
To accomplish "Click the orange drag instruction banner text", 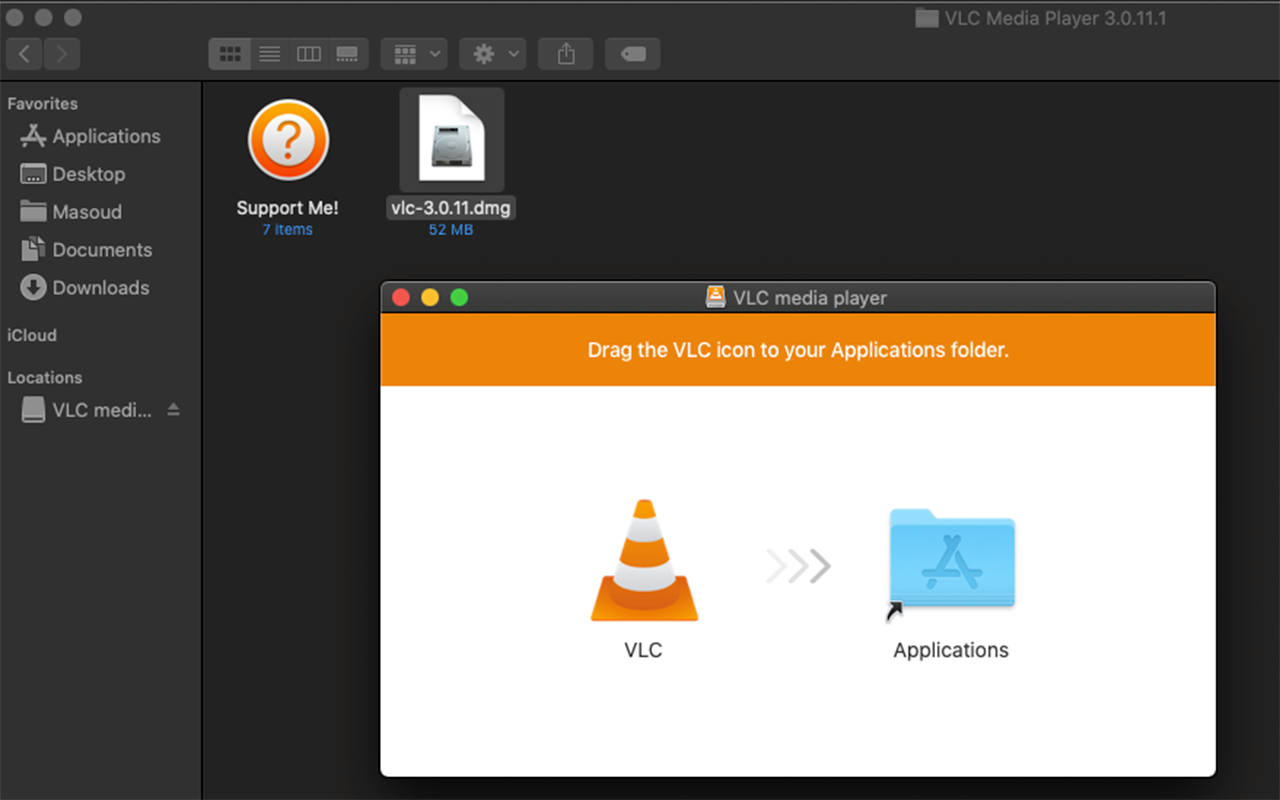I will tap(798, 350).
